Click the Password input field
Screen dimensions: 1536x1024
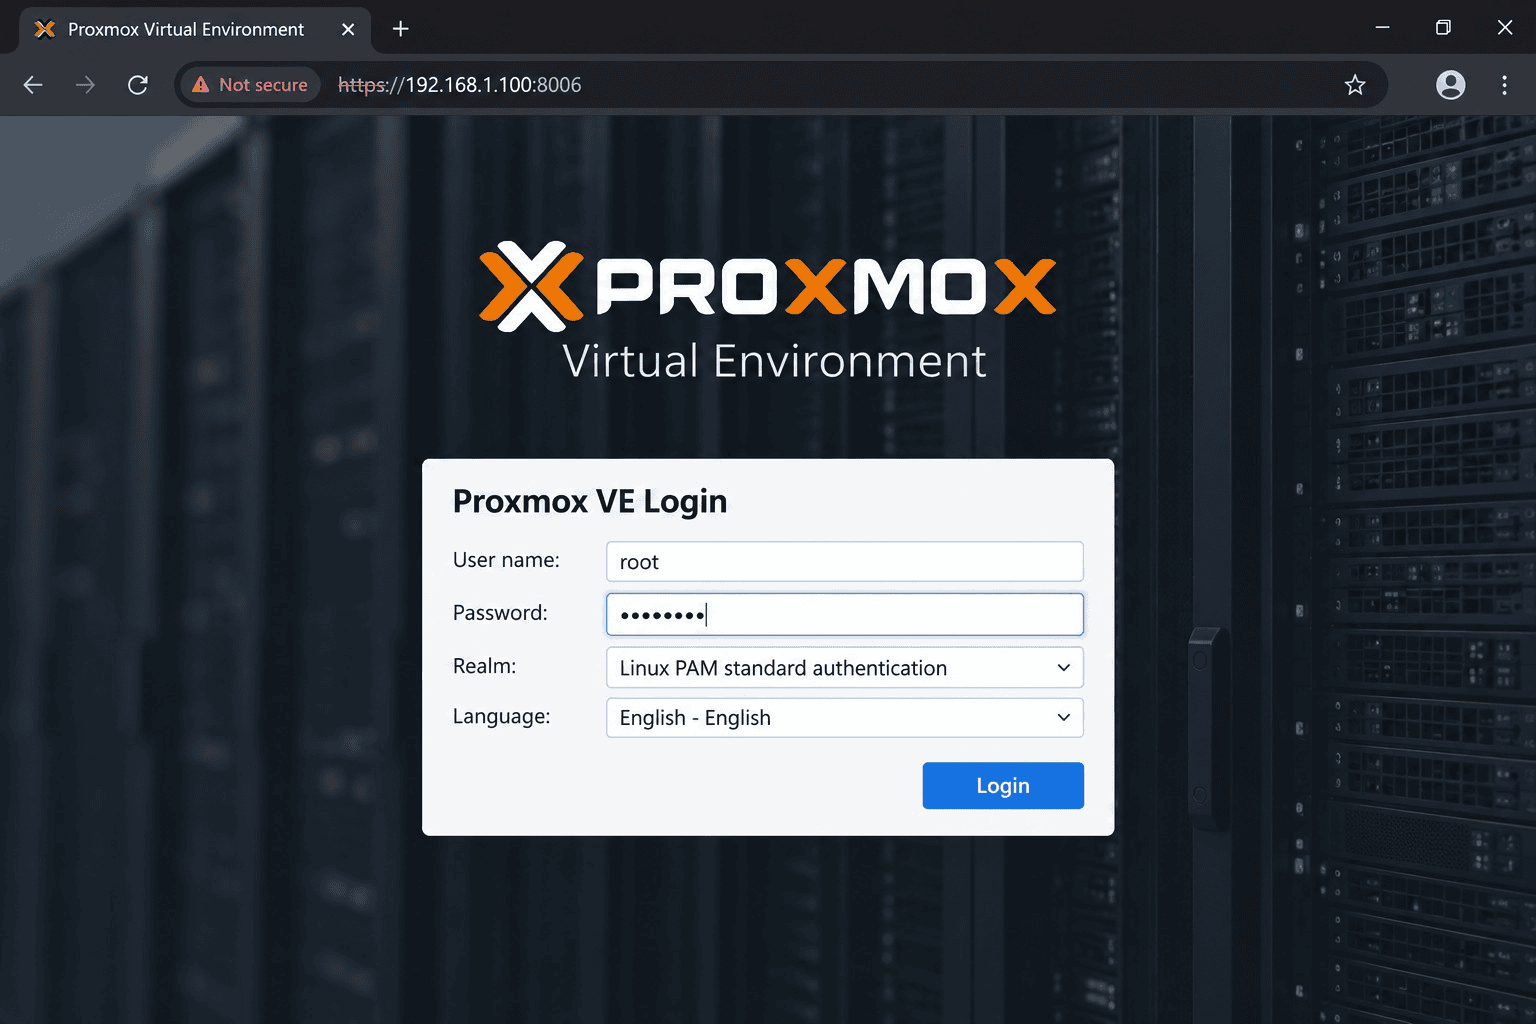[x=845, y=614]
